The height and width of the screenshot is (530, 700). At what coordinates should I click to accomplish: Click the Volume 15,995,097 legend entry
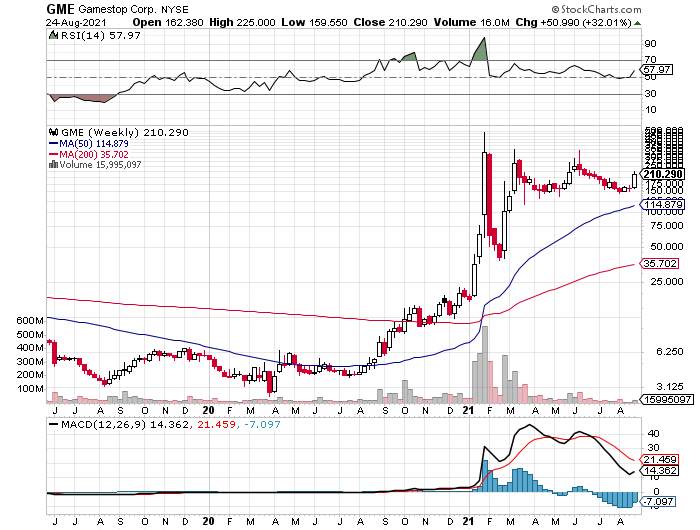coord(100,165)
